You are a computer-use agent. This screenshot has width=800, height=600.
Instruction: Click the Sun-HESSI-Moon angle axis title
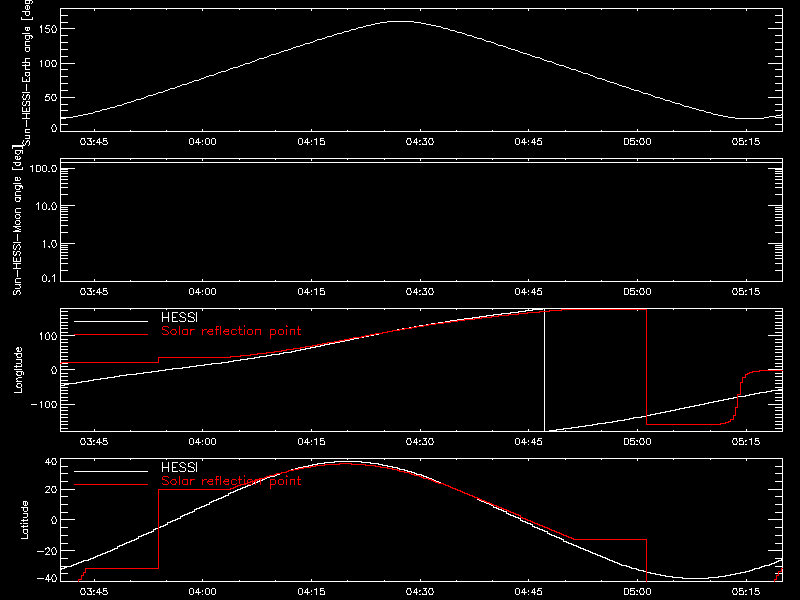[x=18, y=220]
